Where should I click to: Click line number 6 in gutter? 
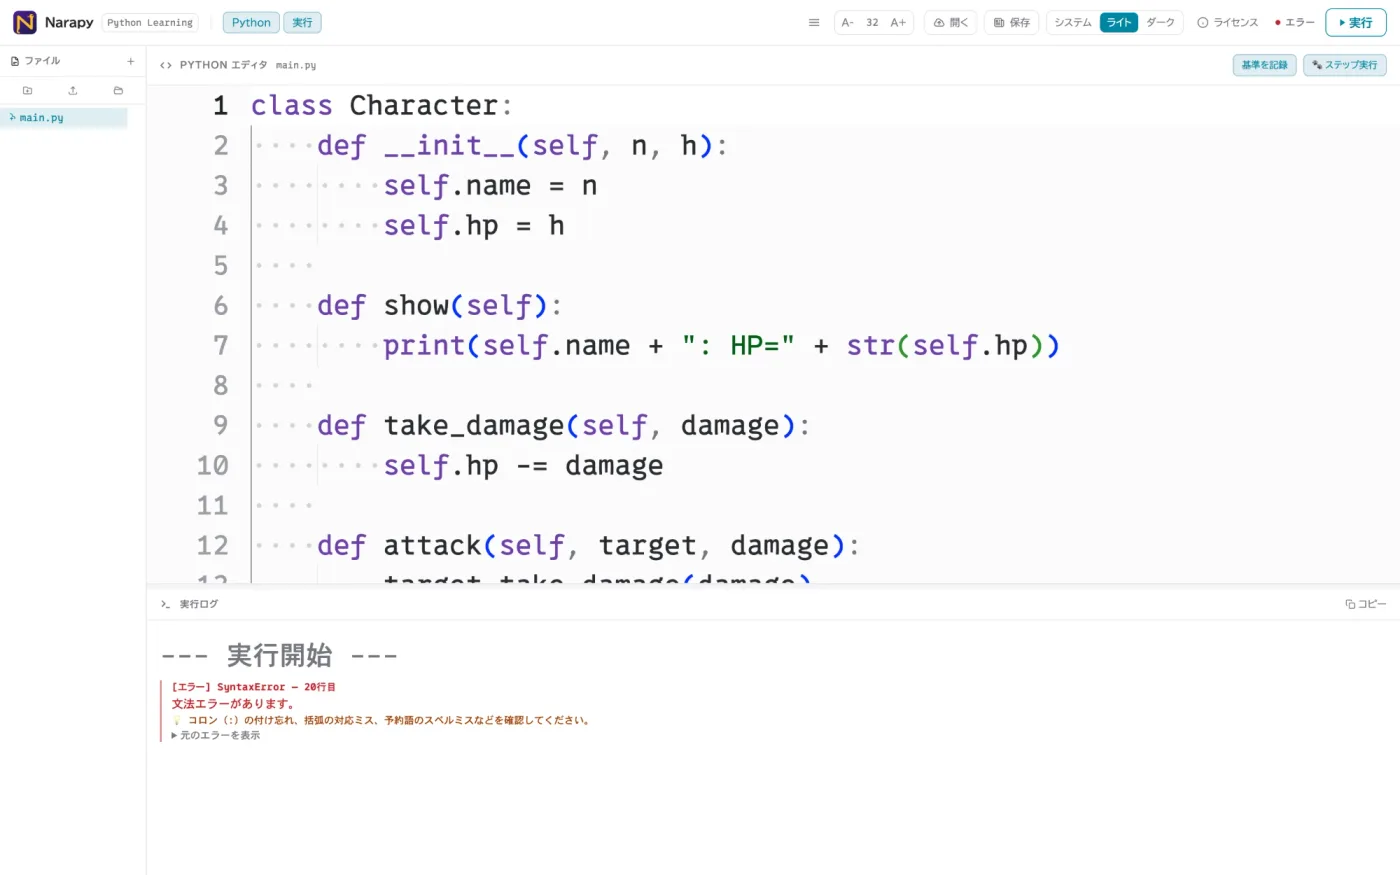pos(221,305)
